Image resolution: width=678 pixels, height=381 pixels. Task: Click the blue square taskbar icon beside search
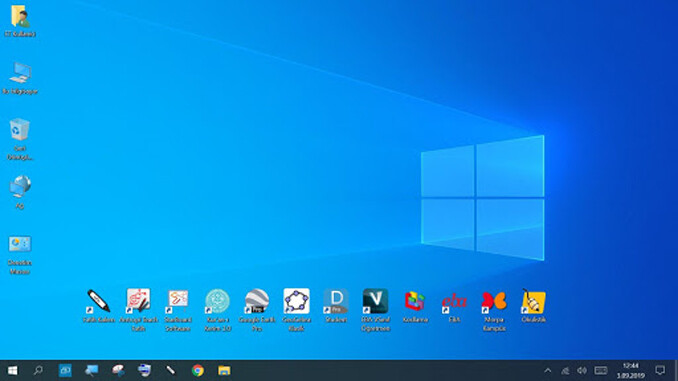[x=65, y=371]
